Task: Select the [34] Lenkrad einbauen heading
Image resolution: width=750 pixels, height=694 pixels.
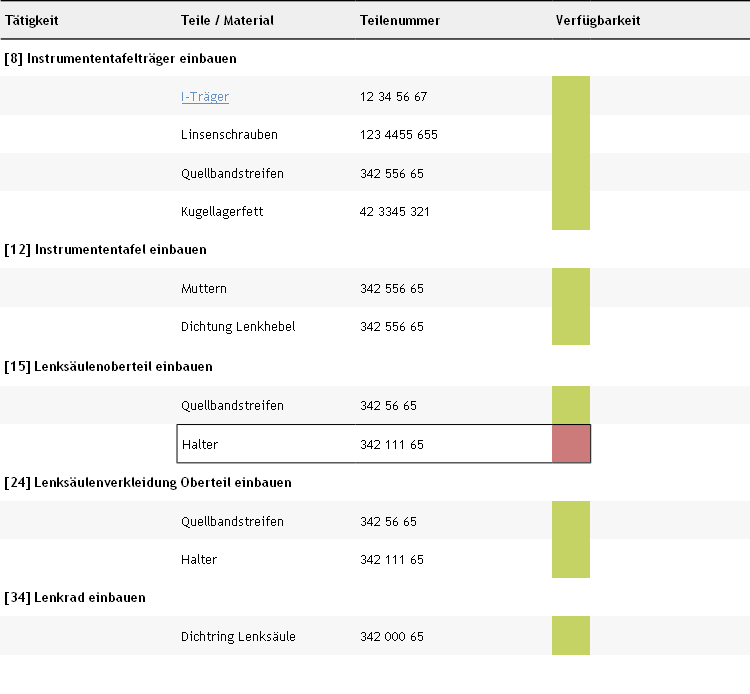Action: pos(75,597)
